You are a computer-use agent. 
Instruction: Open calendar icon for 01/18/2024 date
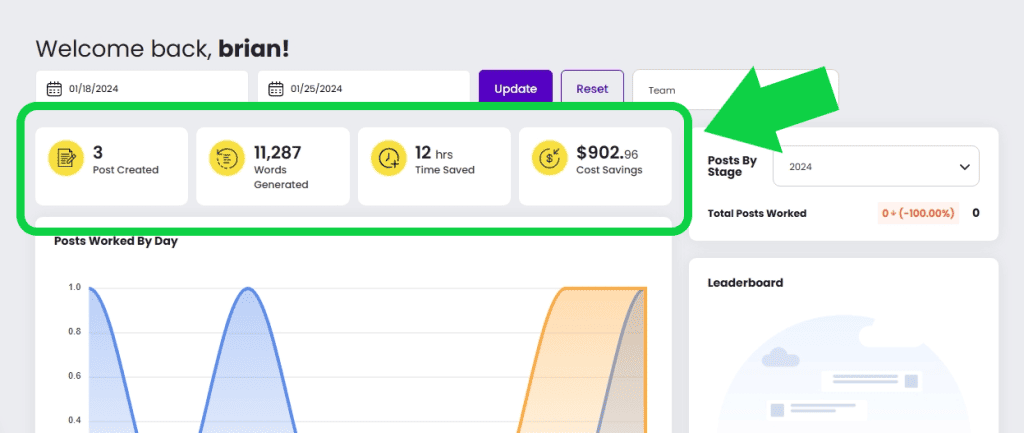point(54,89)
